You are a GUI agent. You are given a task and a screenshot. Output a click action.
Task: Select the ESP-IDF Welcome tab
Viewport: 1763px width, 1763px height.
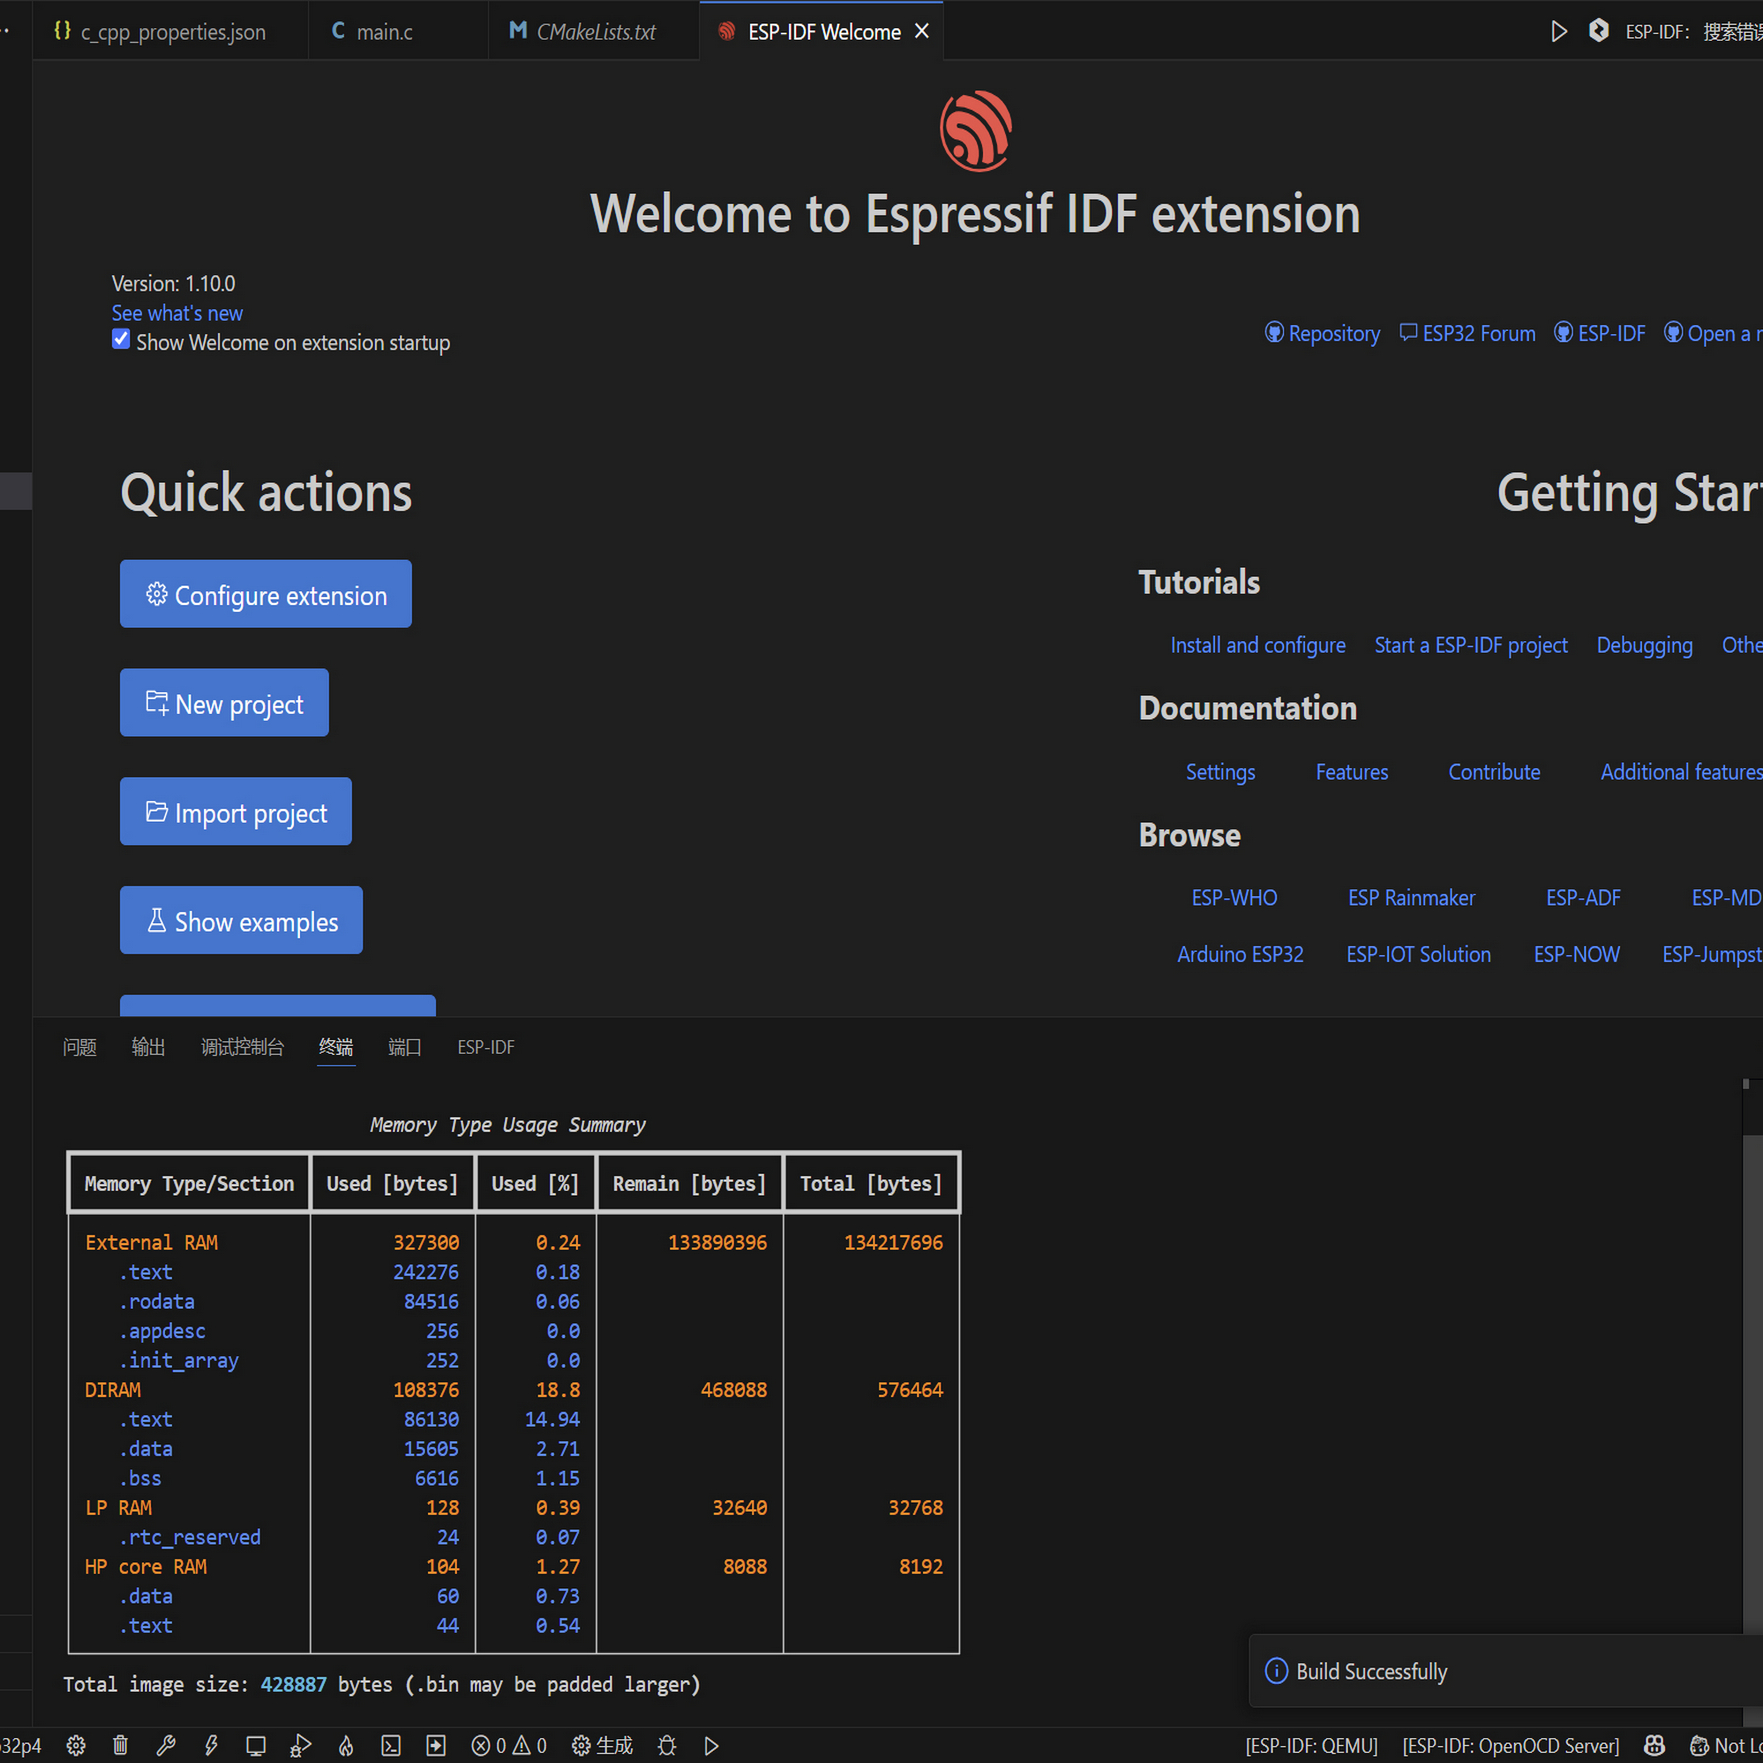tap(823, 32)
